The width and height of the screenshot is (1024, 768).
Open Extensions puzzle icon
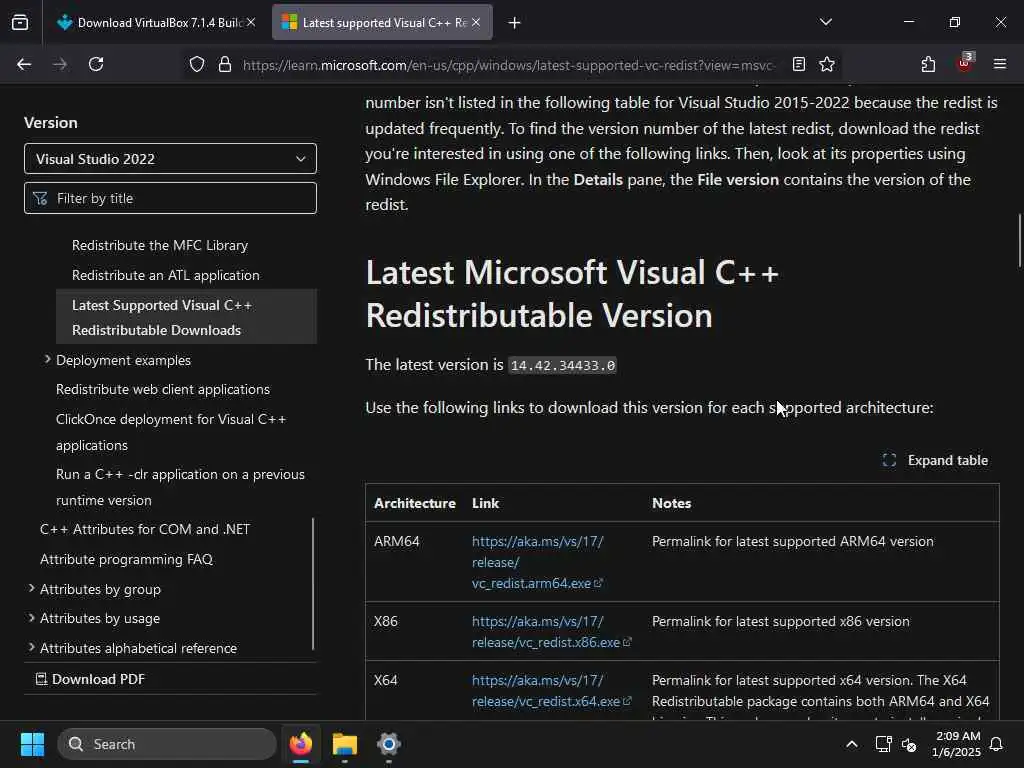click(928, 65)
